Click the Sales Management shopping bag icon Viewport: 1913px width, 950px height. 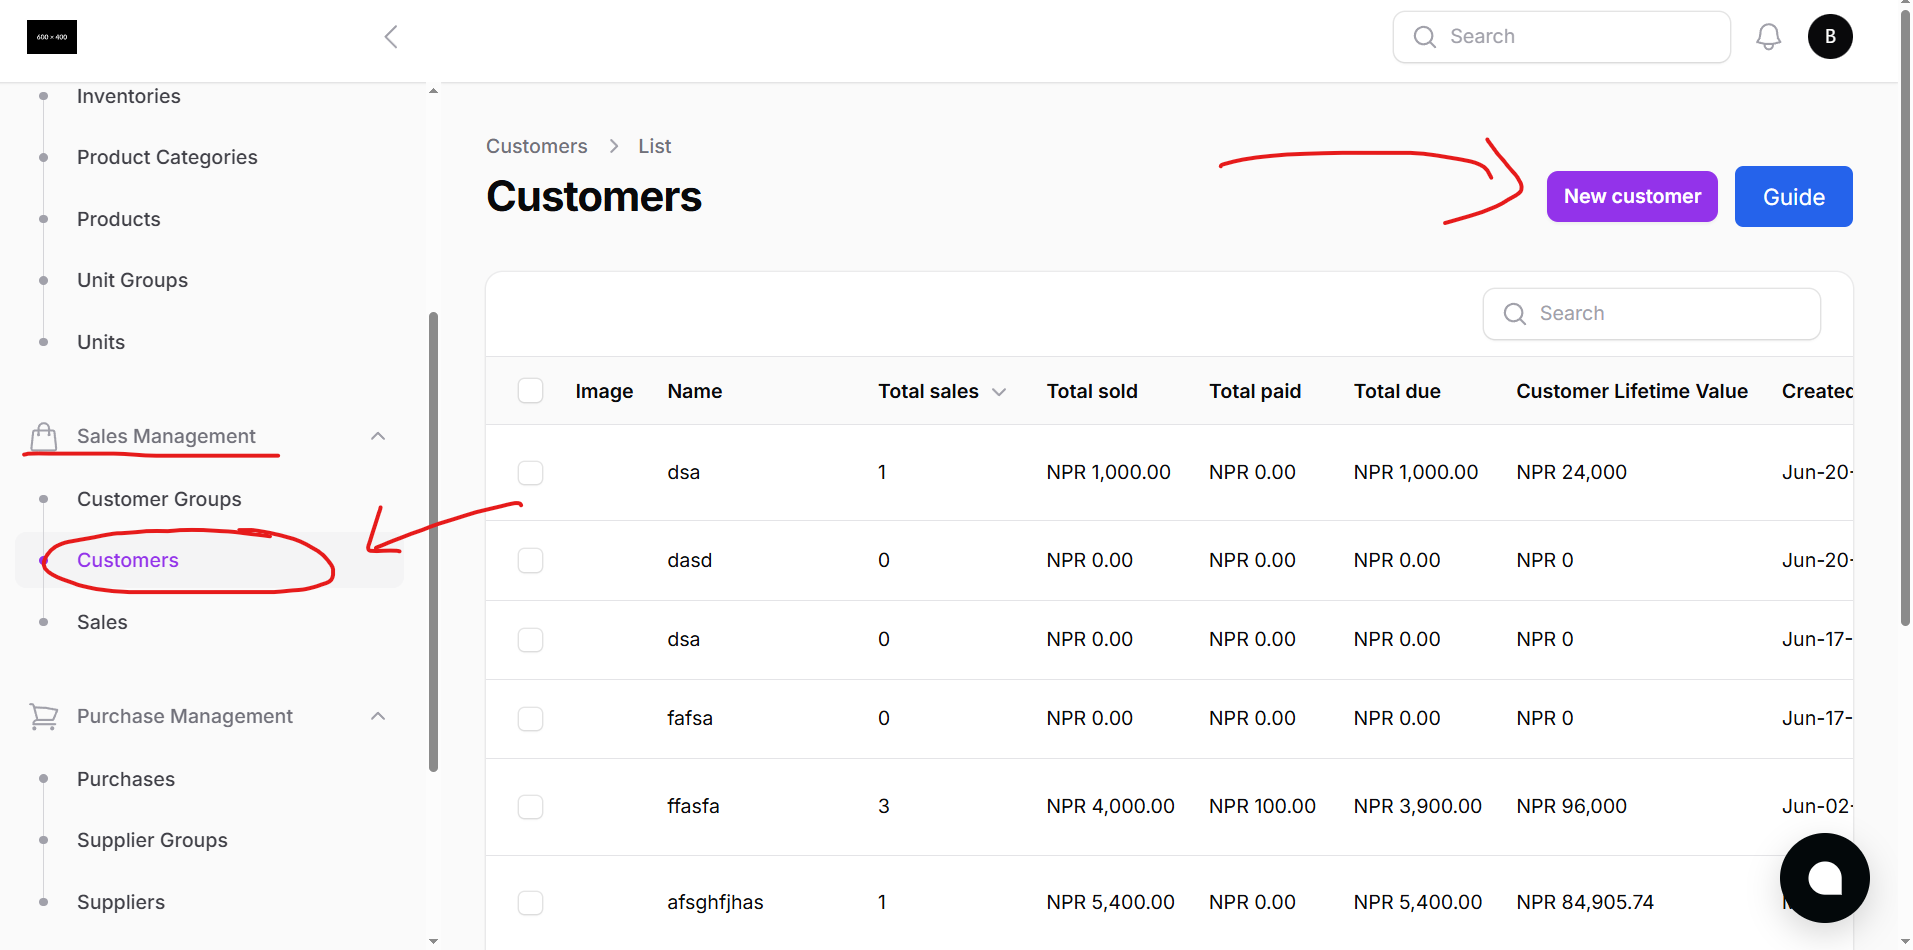click(x=42, y=436)
